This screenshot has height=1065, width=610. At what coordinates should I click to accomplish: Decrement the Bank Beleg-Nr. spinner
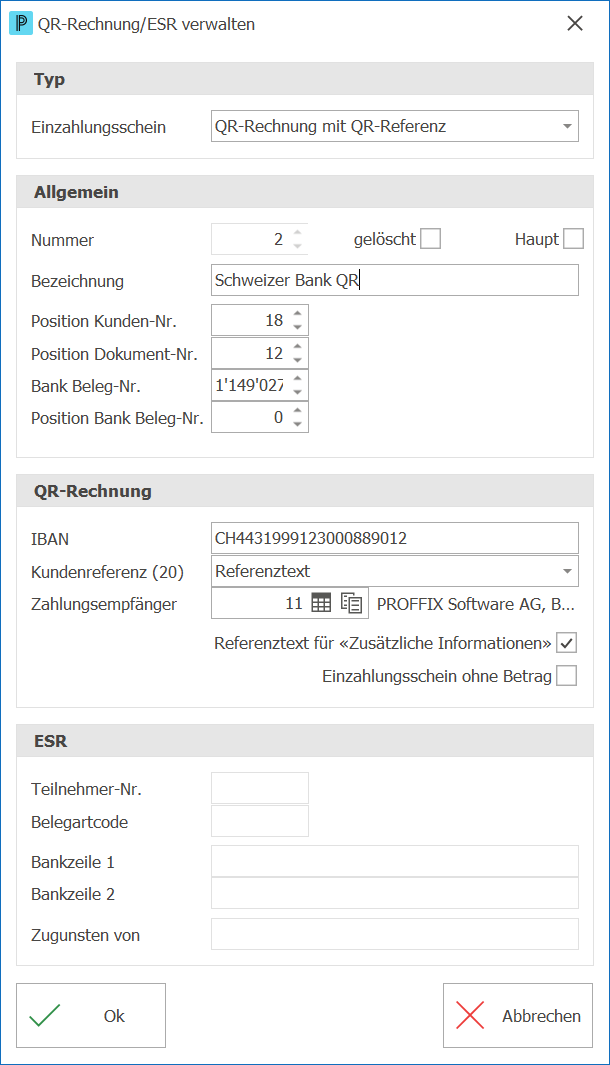(x=298, y=391)
